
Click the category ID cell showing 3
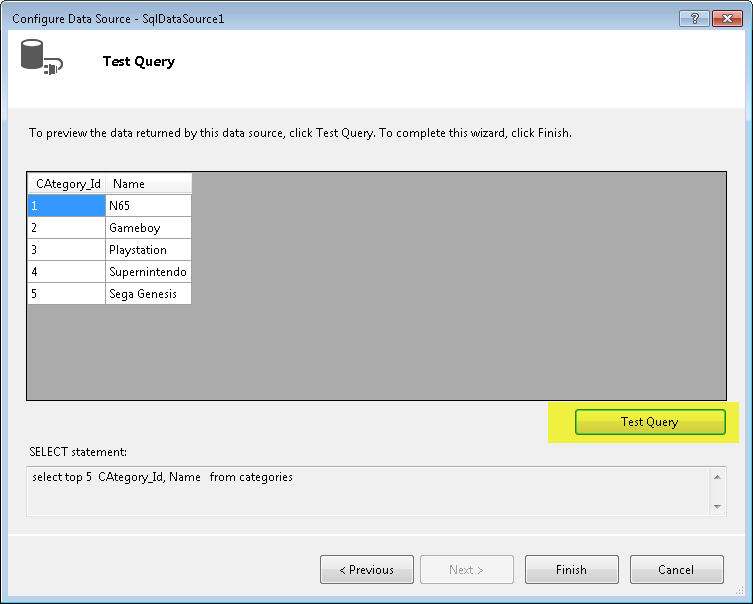point(67,250)
